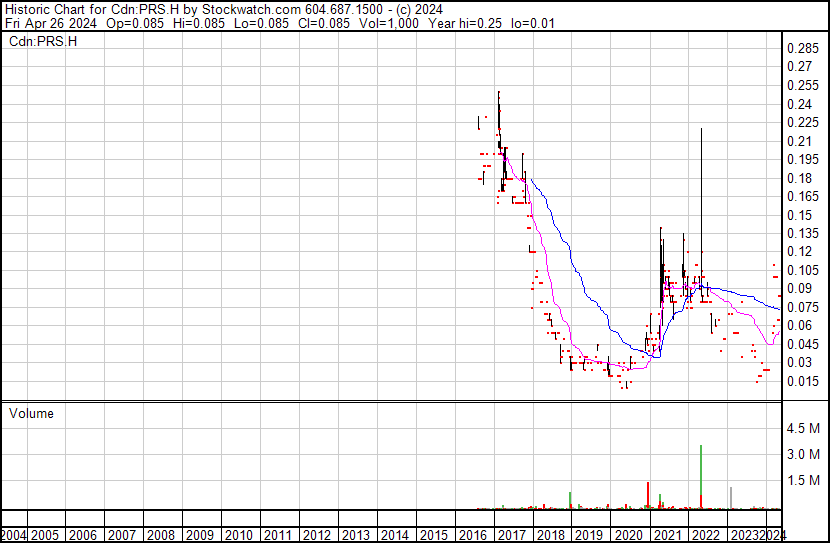Click the 2012 year label
The width and height of the screenshot is (830, 543).
317,535
